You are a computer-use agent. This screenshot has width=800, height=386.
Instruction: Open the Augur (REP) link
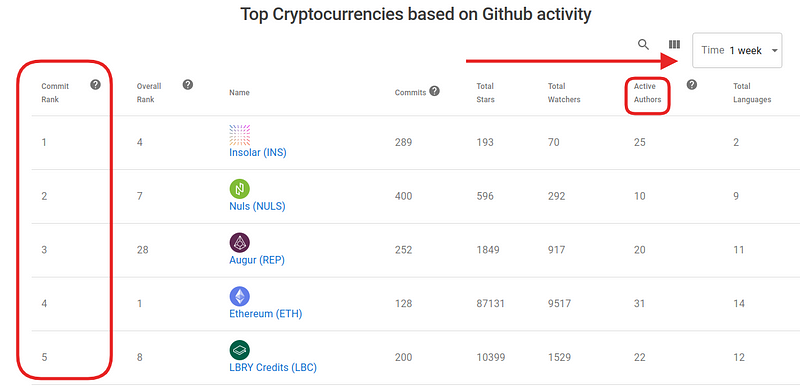(257, 260)
